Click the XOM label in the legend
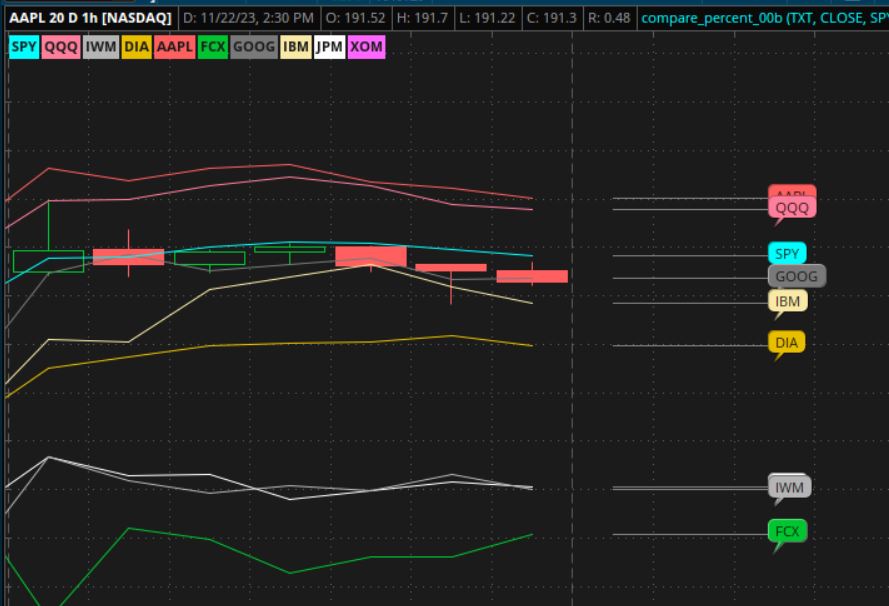889x606 pixels. 366,46
